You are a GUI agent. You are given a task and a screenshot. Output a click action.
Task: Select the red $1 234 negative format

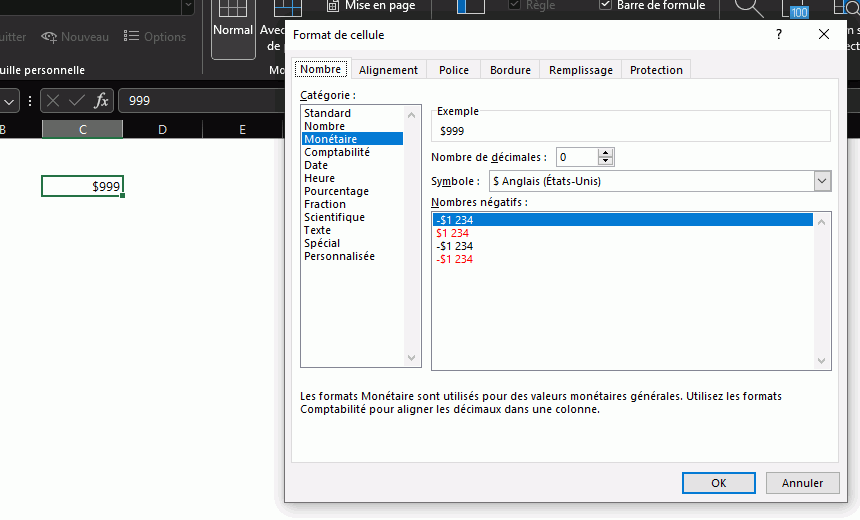click(453, 233)
